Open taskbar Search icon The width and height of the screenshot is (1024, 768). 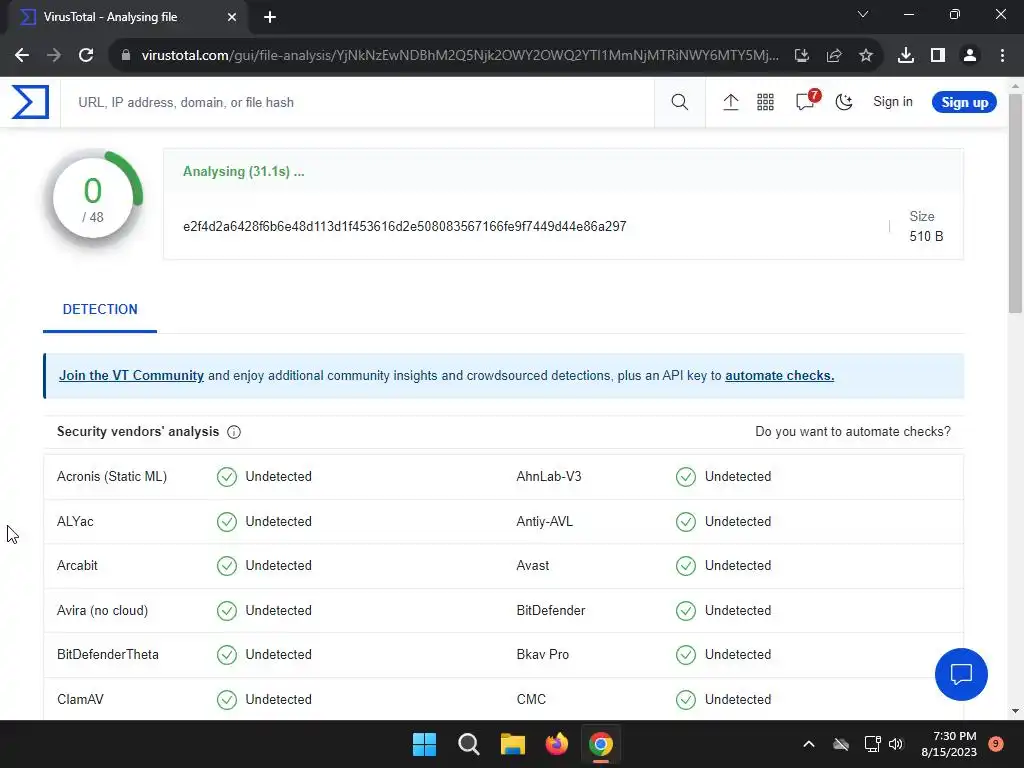tap(469, 744)
